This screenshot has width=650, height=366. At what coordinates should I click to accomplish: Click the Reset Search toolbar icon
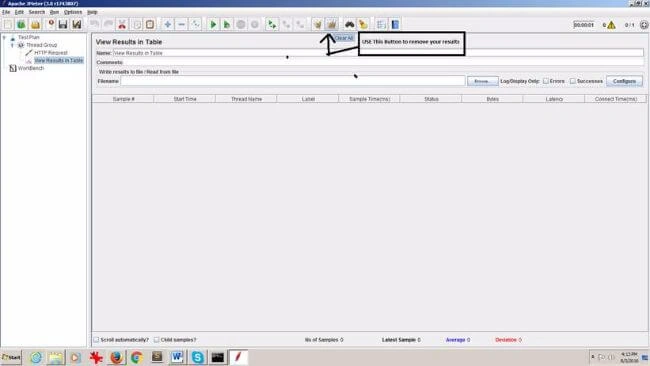pyautogui.click(x=363, y=24)
